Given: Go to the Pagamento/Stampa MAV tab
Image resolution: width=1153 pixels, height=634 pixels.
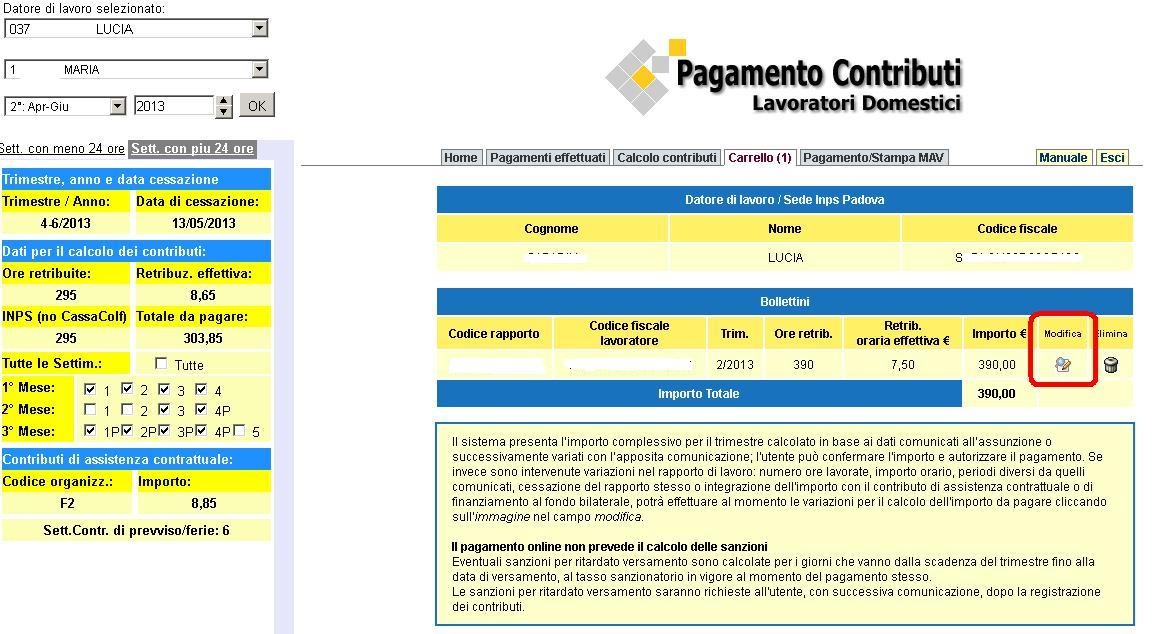Looking at the screenshot, I should (873, 157).
